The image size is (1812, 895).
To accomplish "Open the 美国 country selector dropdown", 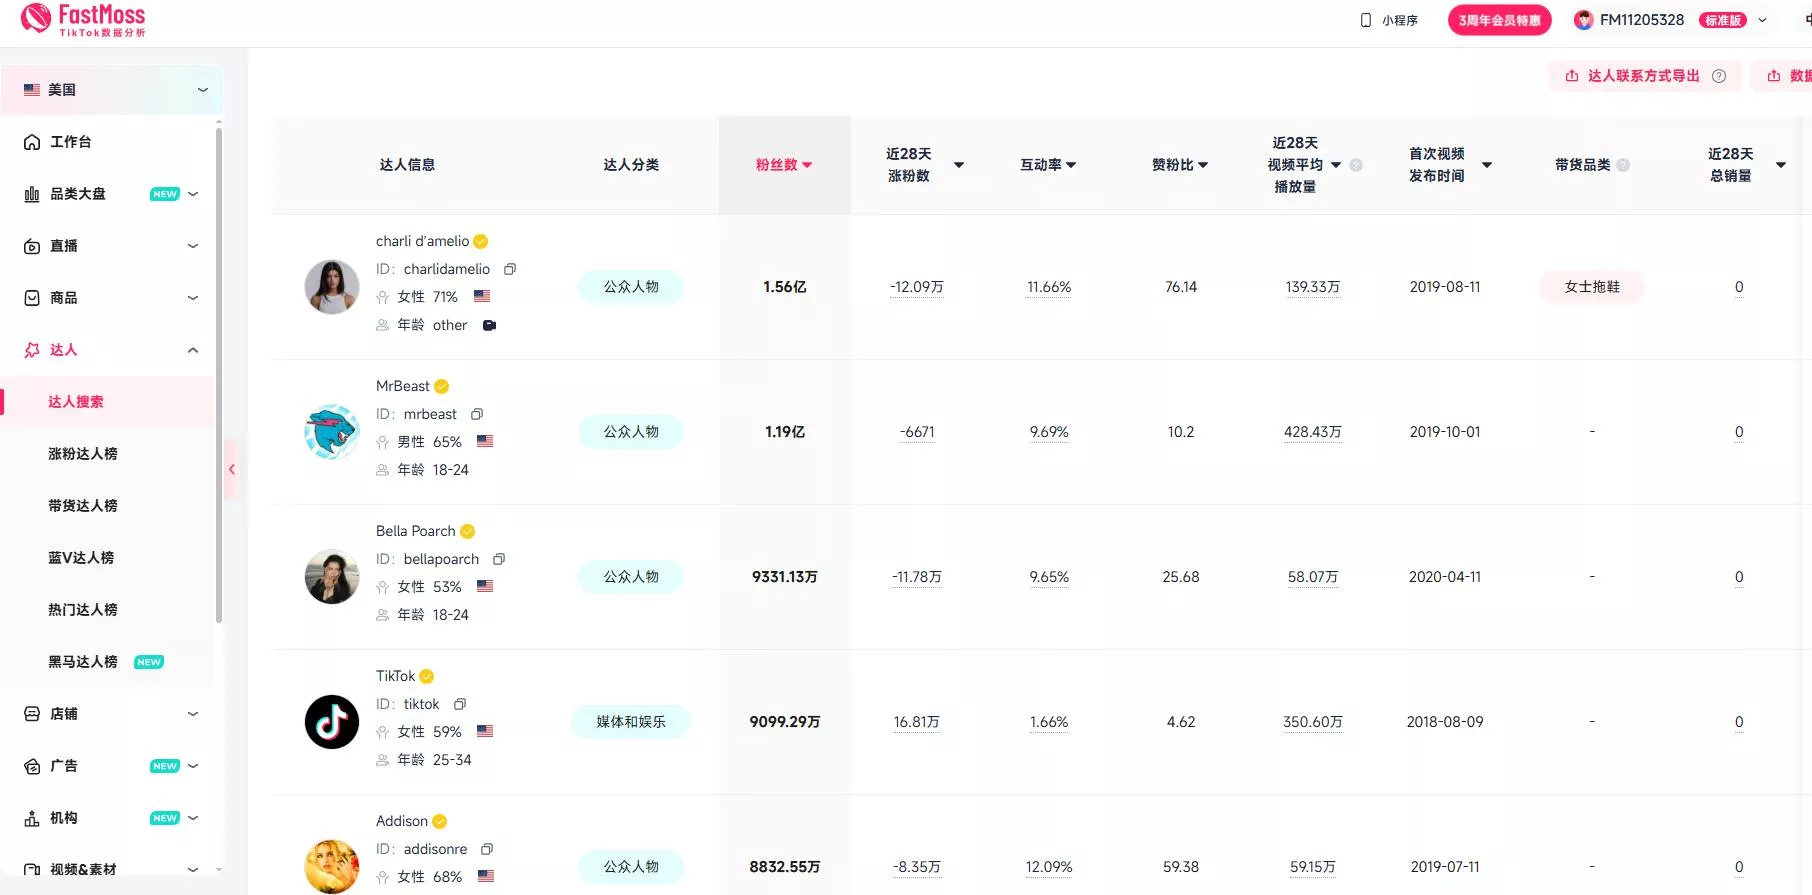I will (x=110, y=90).
